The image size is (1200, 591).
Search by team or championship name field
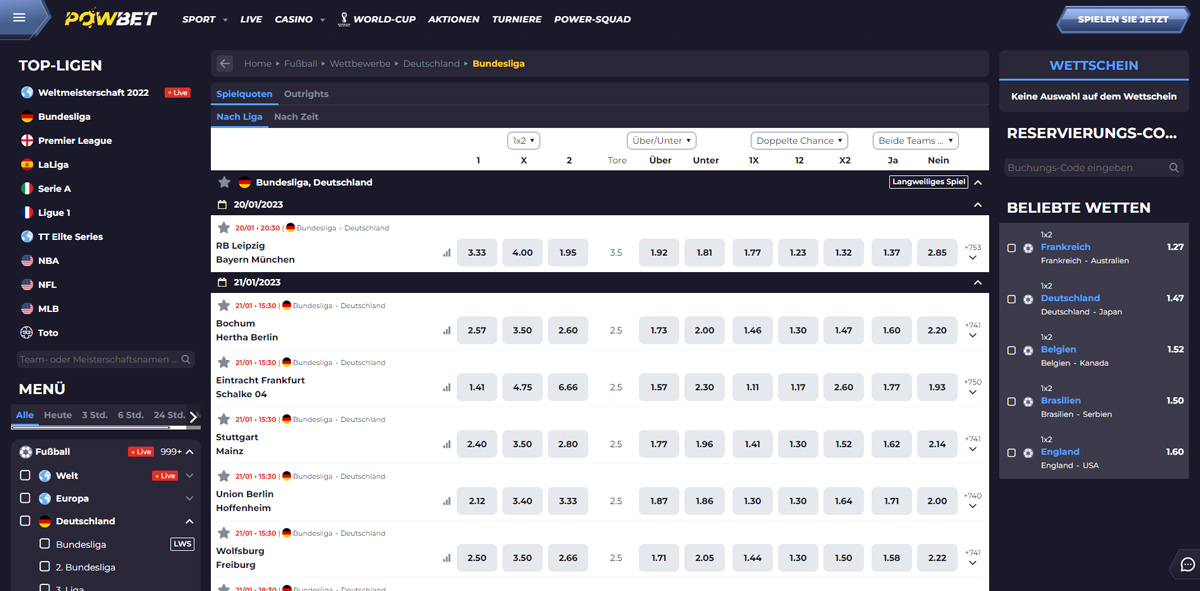105,359
